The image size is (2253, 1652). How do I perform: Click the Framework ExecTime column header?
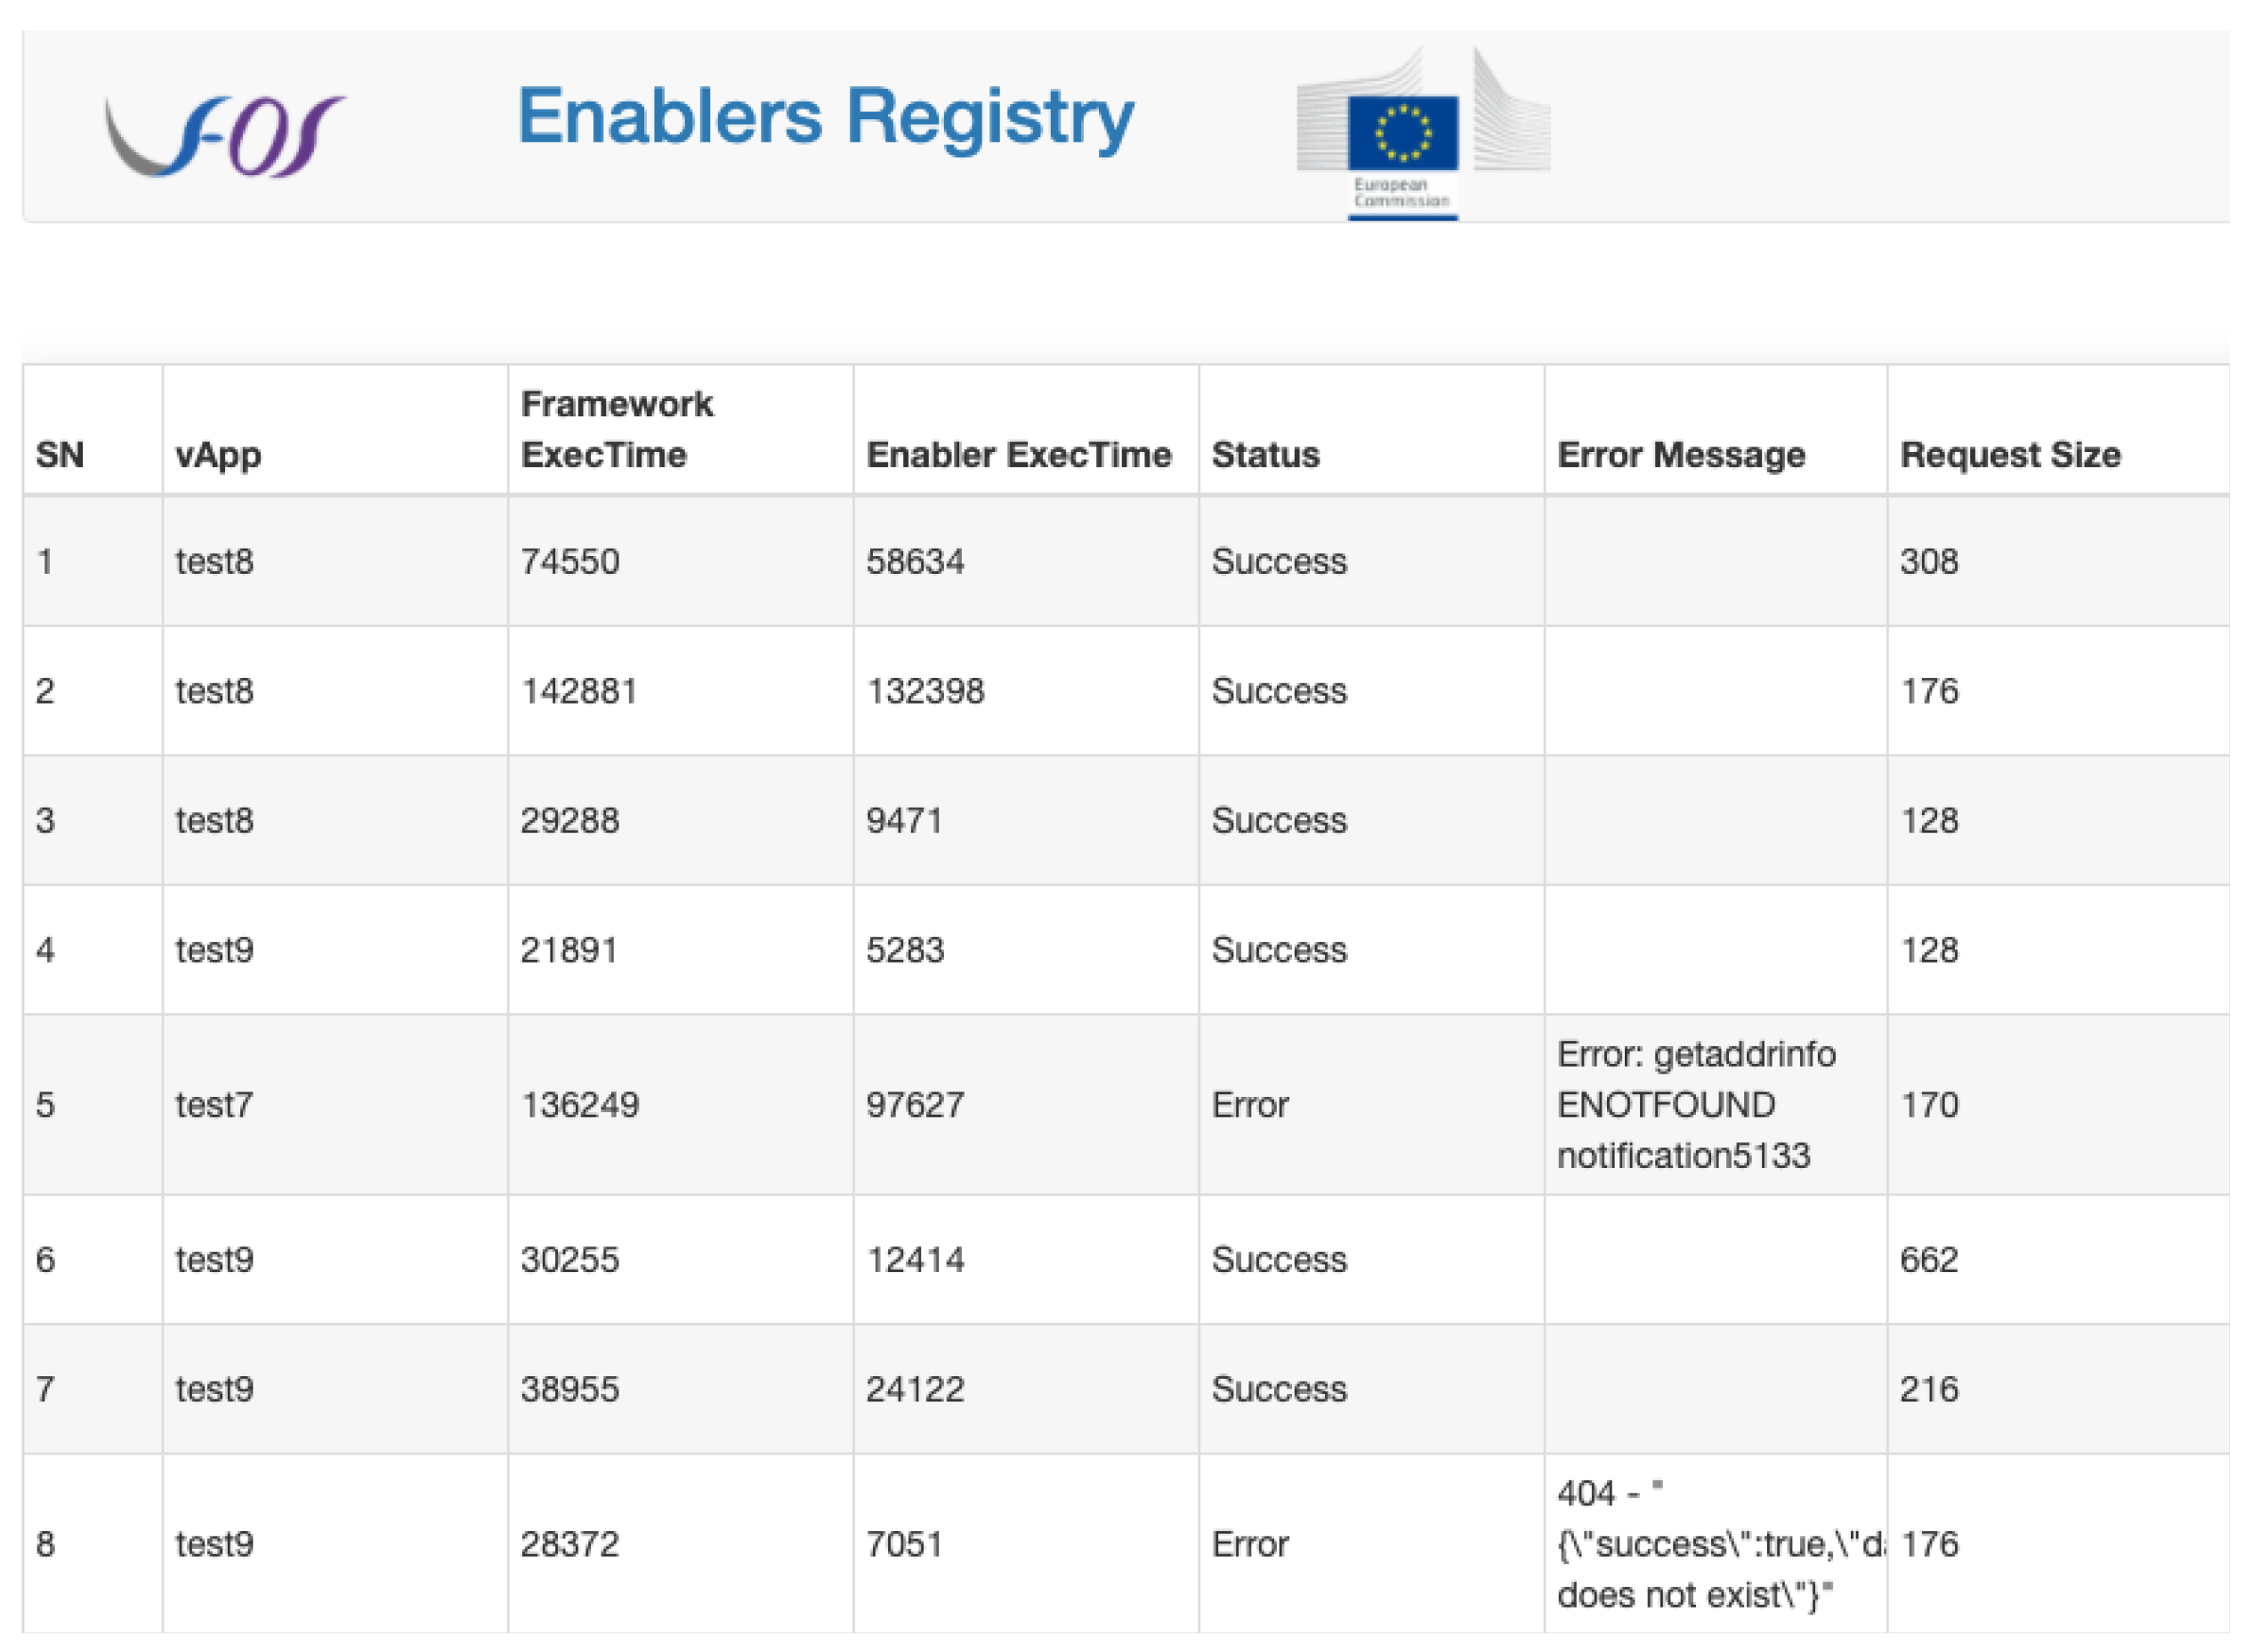617,430
